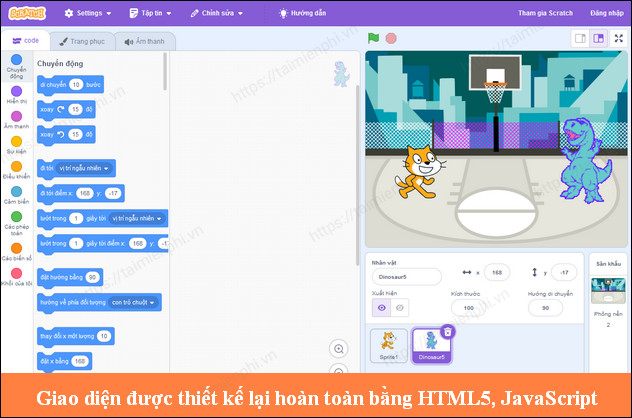Image resolution: width=632 pixels, height=418 pixels.
Task: Click the xoay counterclockwise 15 độ block
Action: point(66,135)
